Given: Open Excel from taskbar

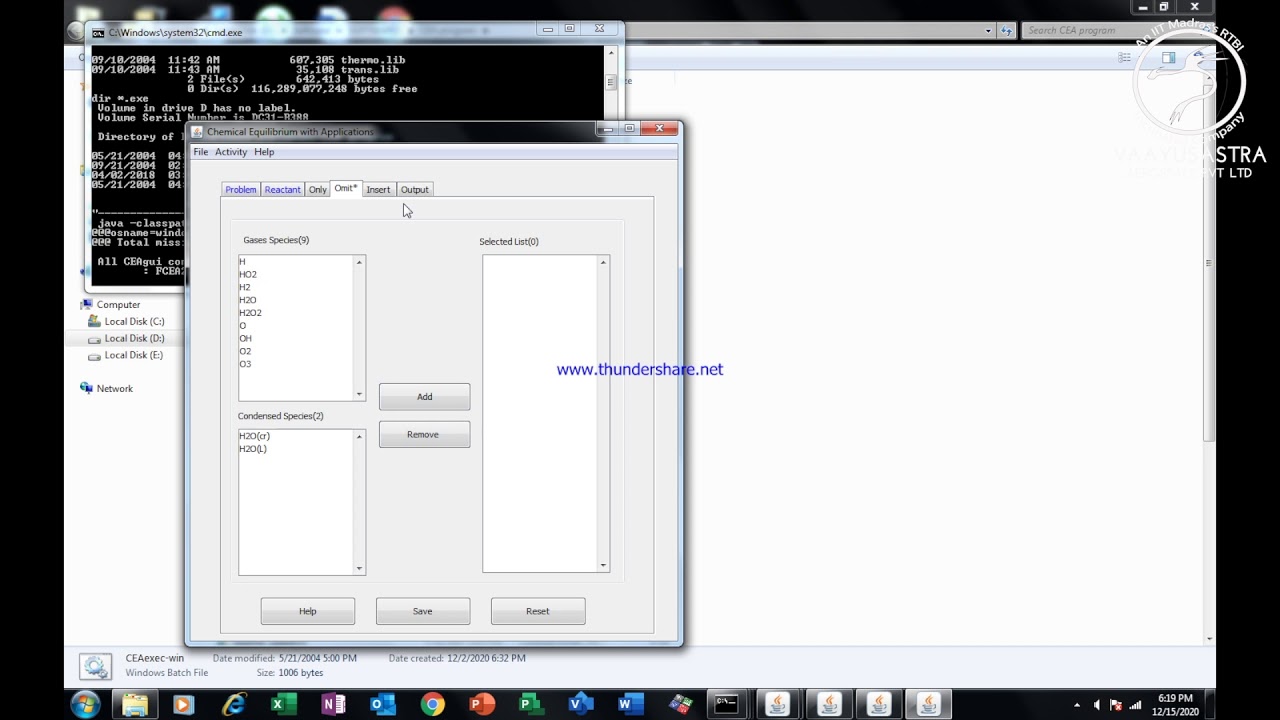Looking at the screenshot, I should coord(283,705).
